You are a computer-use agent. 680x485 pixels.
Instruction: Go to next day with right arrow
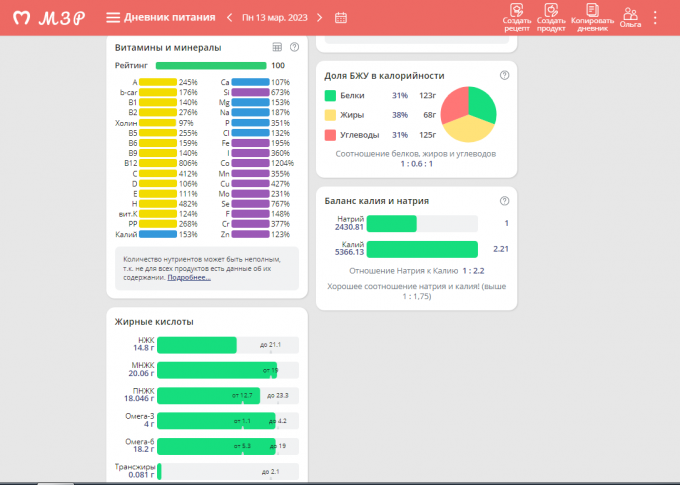(x=320, y=18)
